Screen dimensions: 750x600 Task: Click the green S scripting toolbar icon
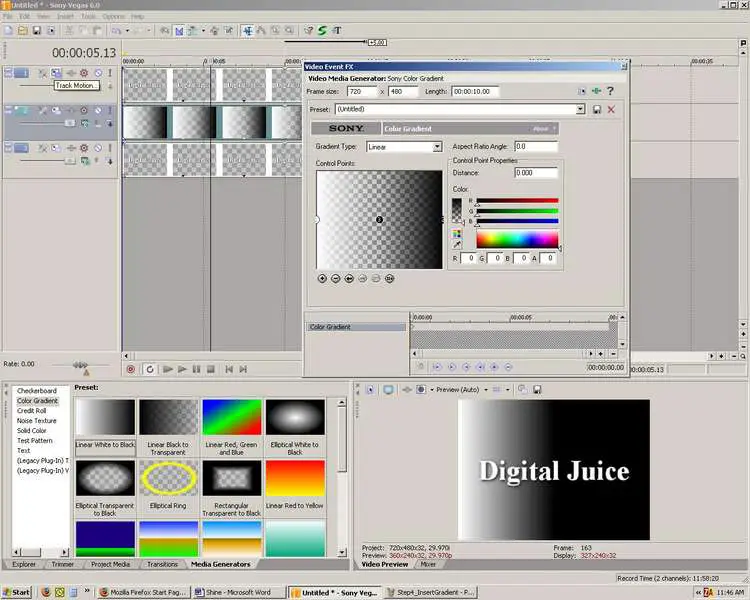[322, 31]
